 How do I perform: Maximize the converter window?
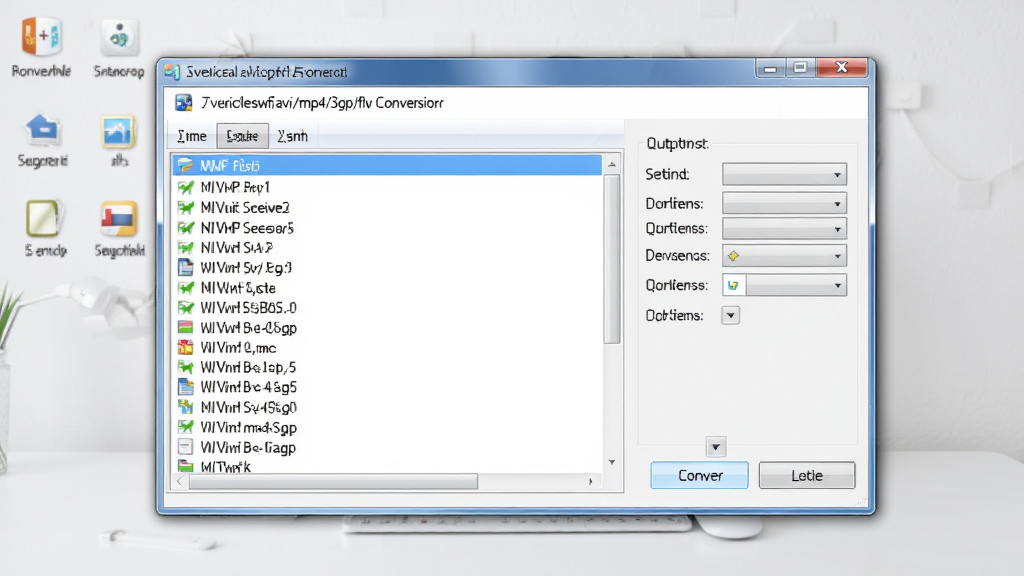800,68
